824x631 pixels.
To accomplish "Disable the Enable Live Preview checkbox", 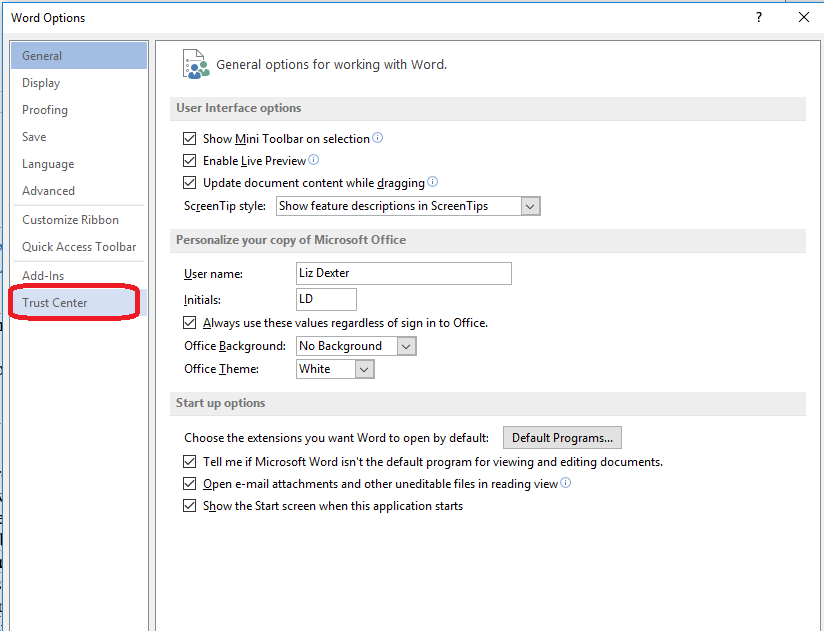I will tap(190, 161).
